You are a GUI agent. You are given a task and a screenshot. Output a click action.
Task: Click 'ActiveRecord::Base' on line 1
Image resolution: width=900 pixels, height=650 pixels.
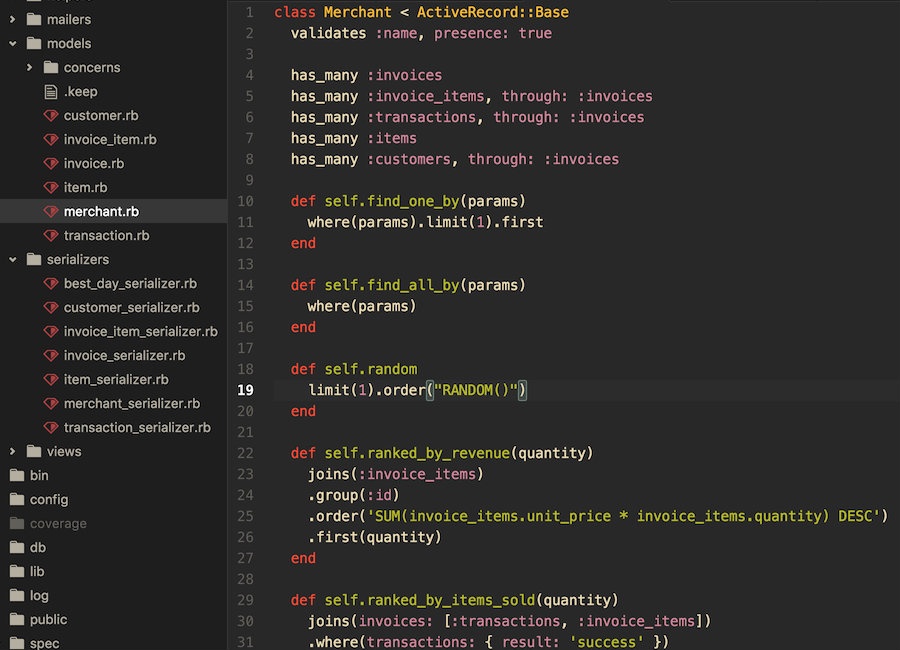(x=493, y=12)
